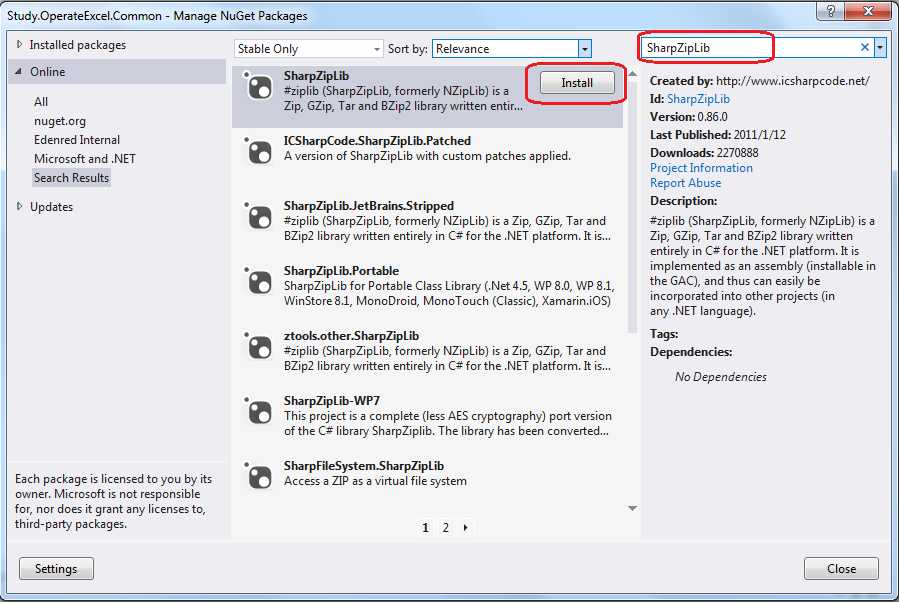Viewport: 899px width, 604px height.
Task: Click the ICSharpCode.SharpZipLib.Patched package icon
Action: 259,152
